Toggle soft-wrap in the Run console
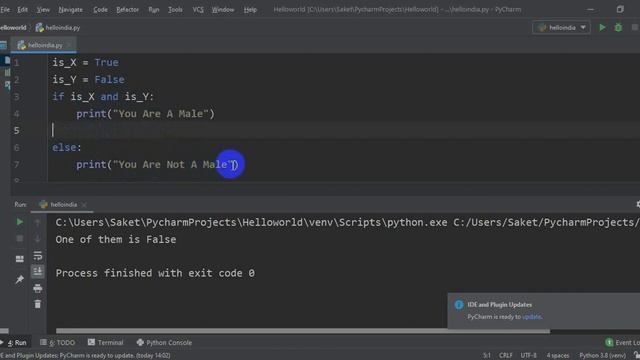 coord(38,256)
